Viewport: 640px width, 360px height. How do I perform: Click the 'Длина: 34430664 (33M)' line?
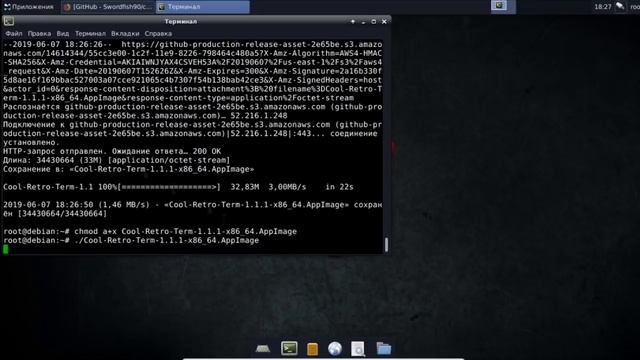(x=116, y=160)
